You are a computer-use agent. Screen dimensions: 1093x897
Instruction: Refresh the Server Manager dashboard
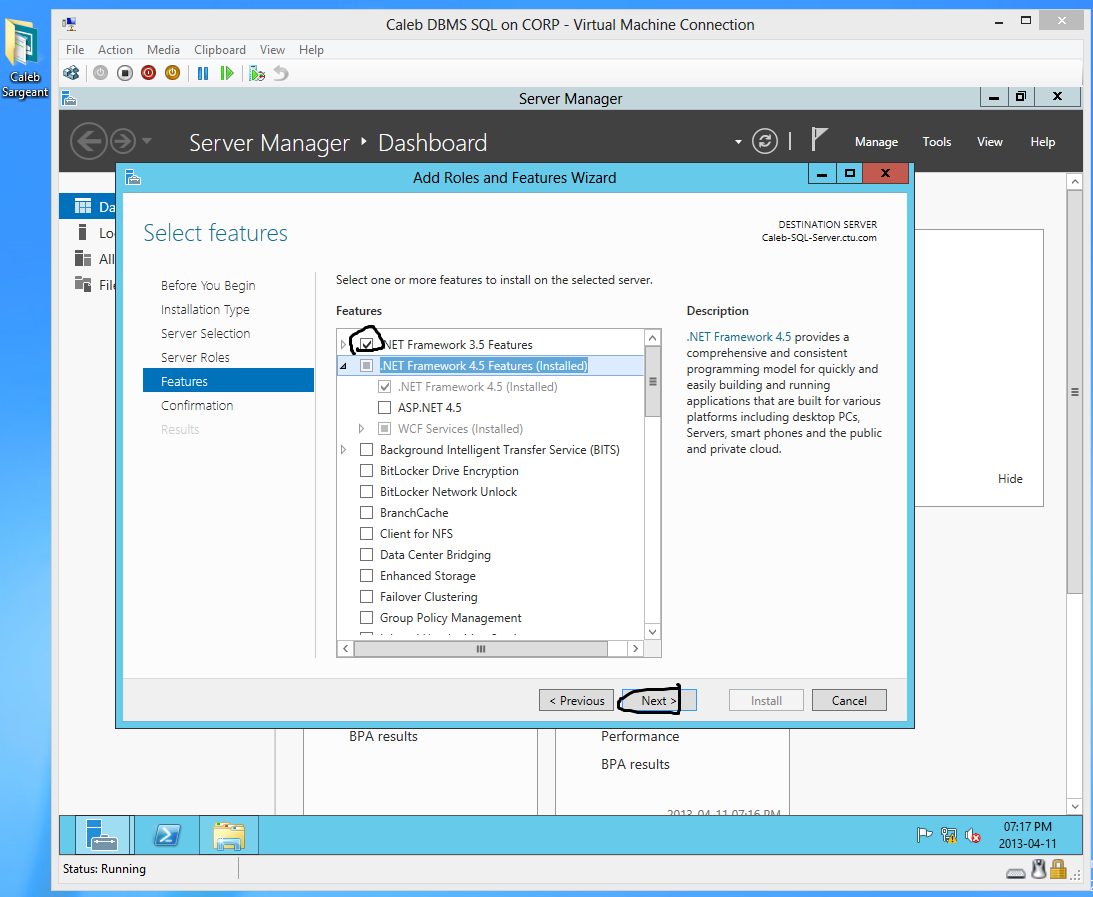(765, 141)
